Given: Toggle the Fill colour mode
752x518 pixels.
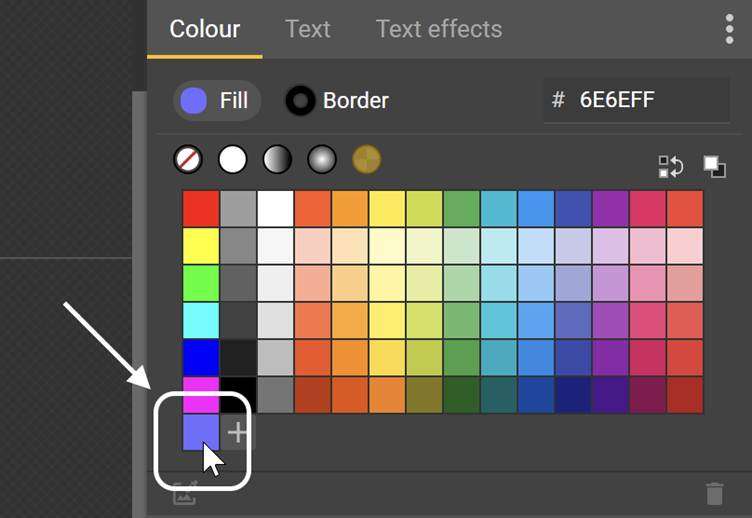Looking at the screenshot, I should (217, 101).
